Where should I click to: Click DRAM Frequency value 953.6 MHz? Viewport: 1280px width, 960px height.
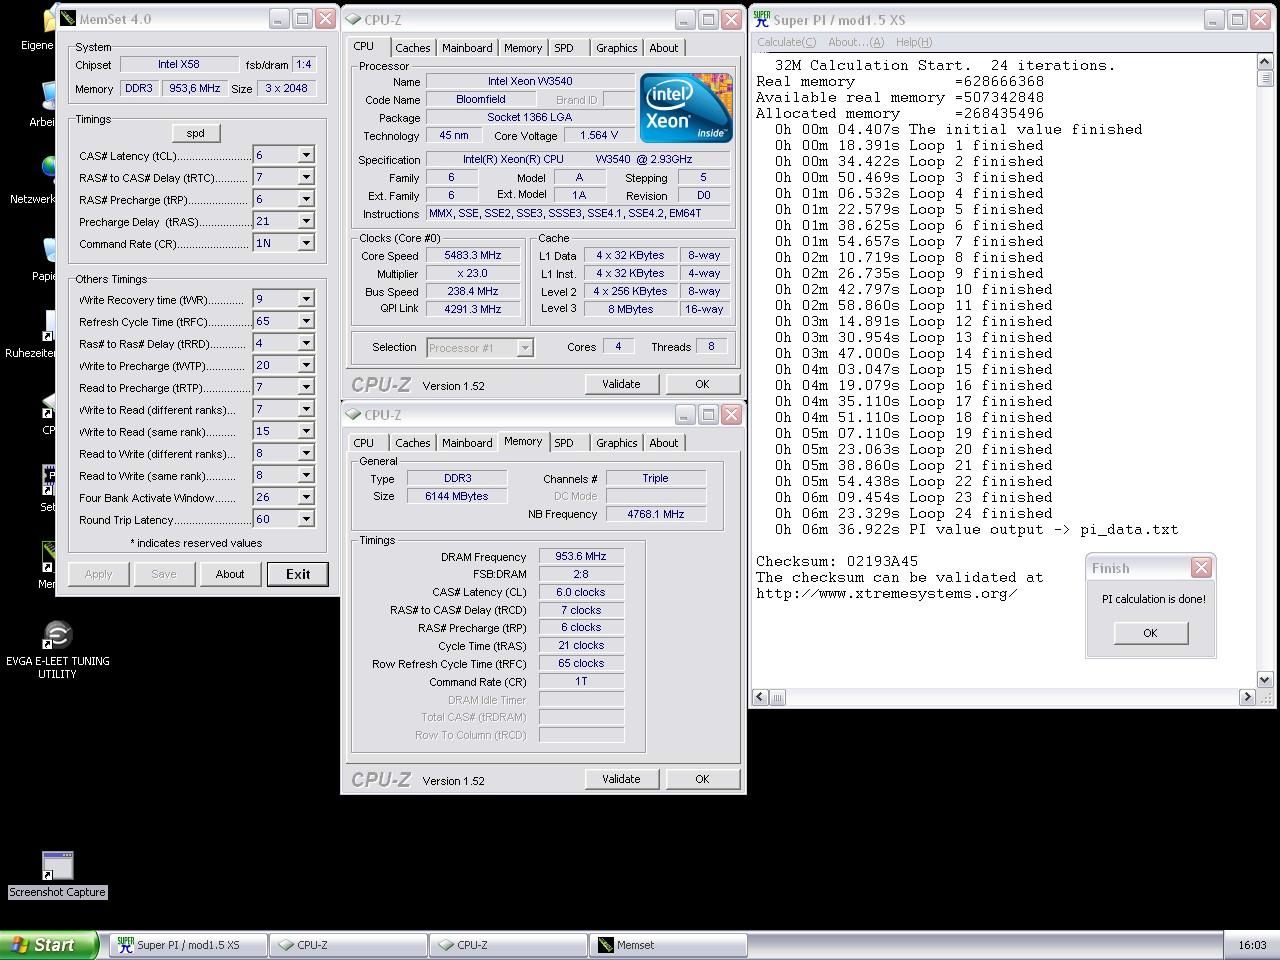pyautogui.click(x=581, y=557)
